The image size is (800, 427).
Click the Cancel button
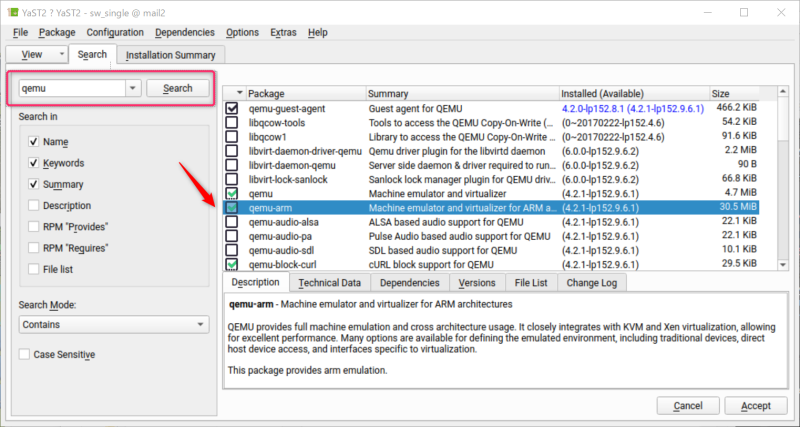(x=688, y=406)
